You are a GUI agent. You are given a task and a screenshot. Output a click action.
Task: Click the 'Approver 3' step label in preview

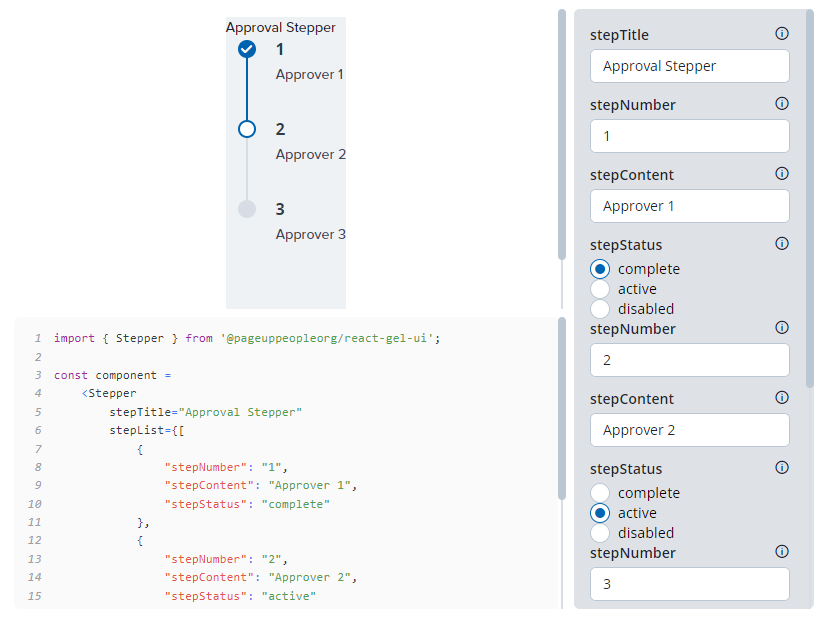[310, 234]
